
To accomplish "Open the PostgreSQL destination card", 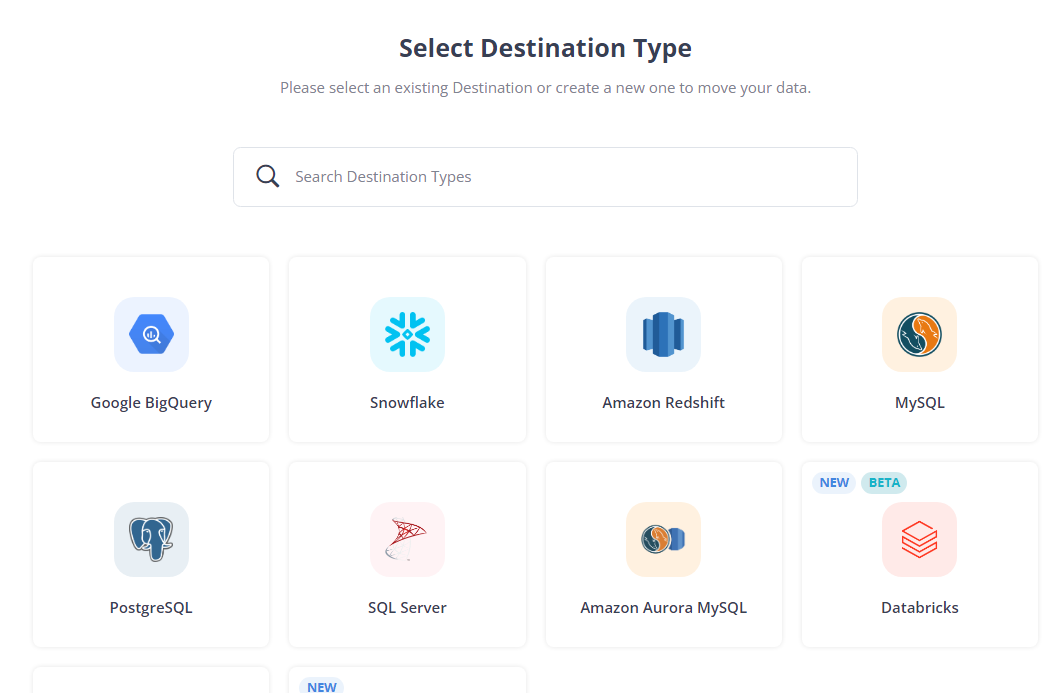I will pos(151,554).
